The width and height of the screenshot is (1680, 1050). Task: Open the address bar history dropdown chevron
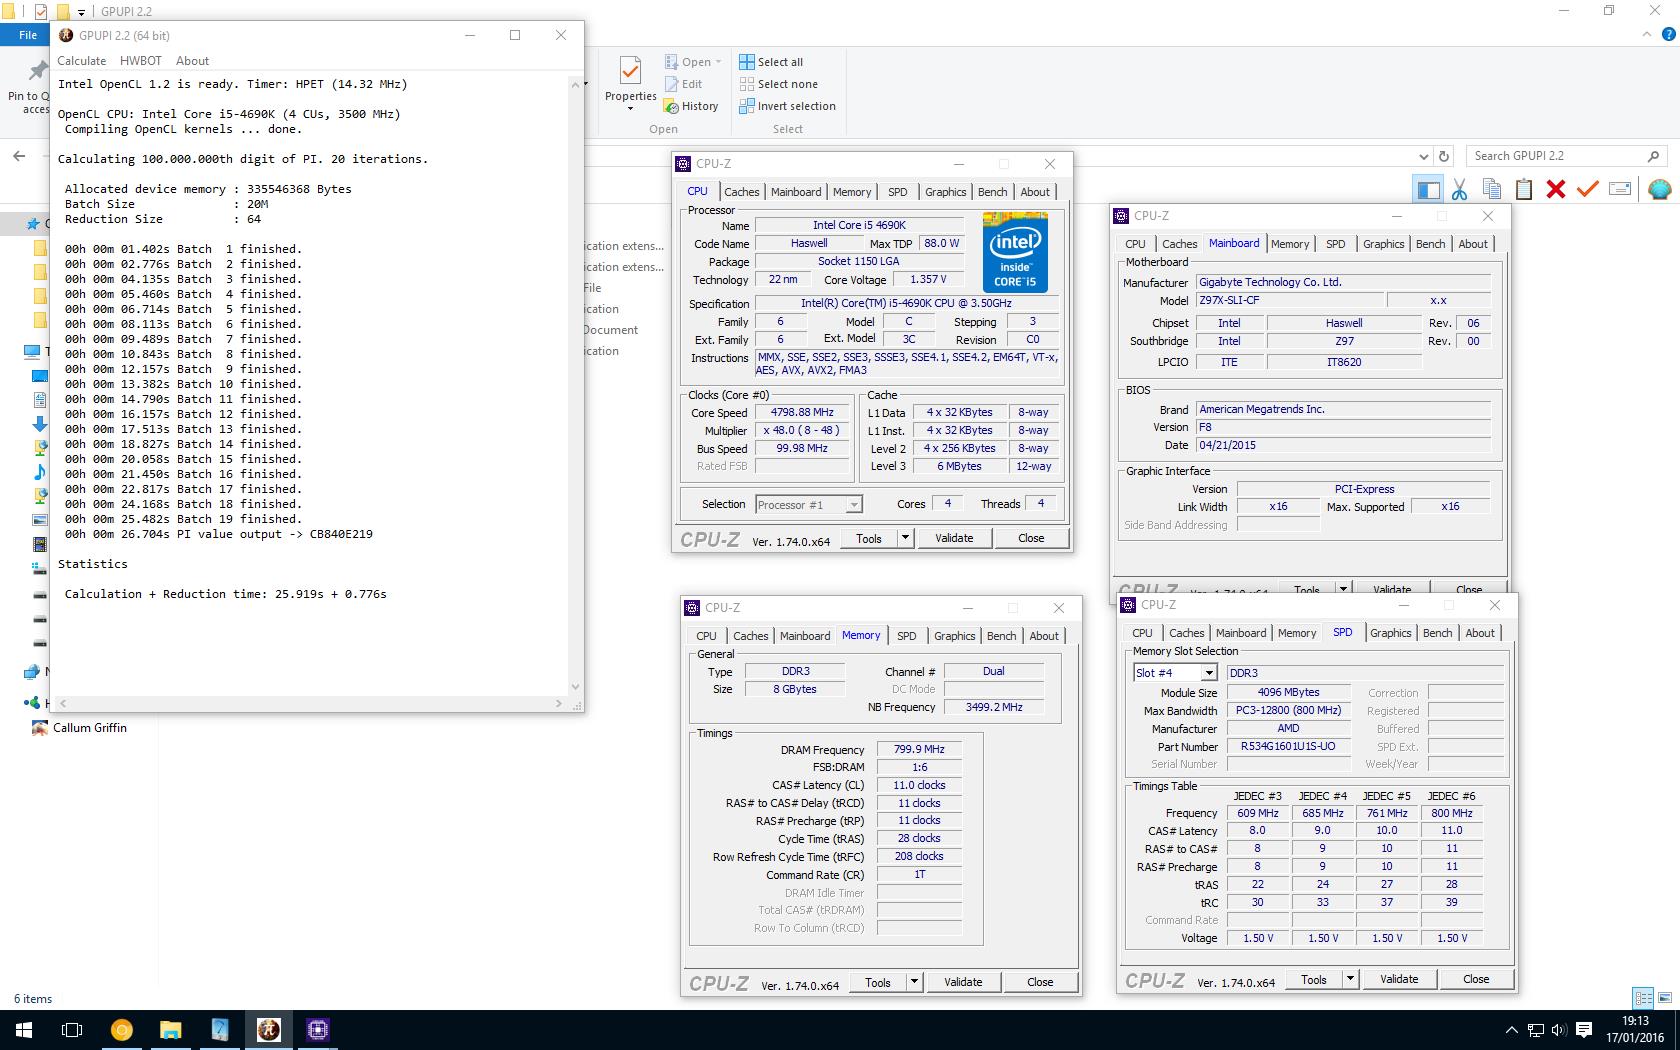click(x=1424, y=156)
